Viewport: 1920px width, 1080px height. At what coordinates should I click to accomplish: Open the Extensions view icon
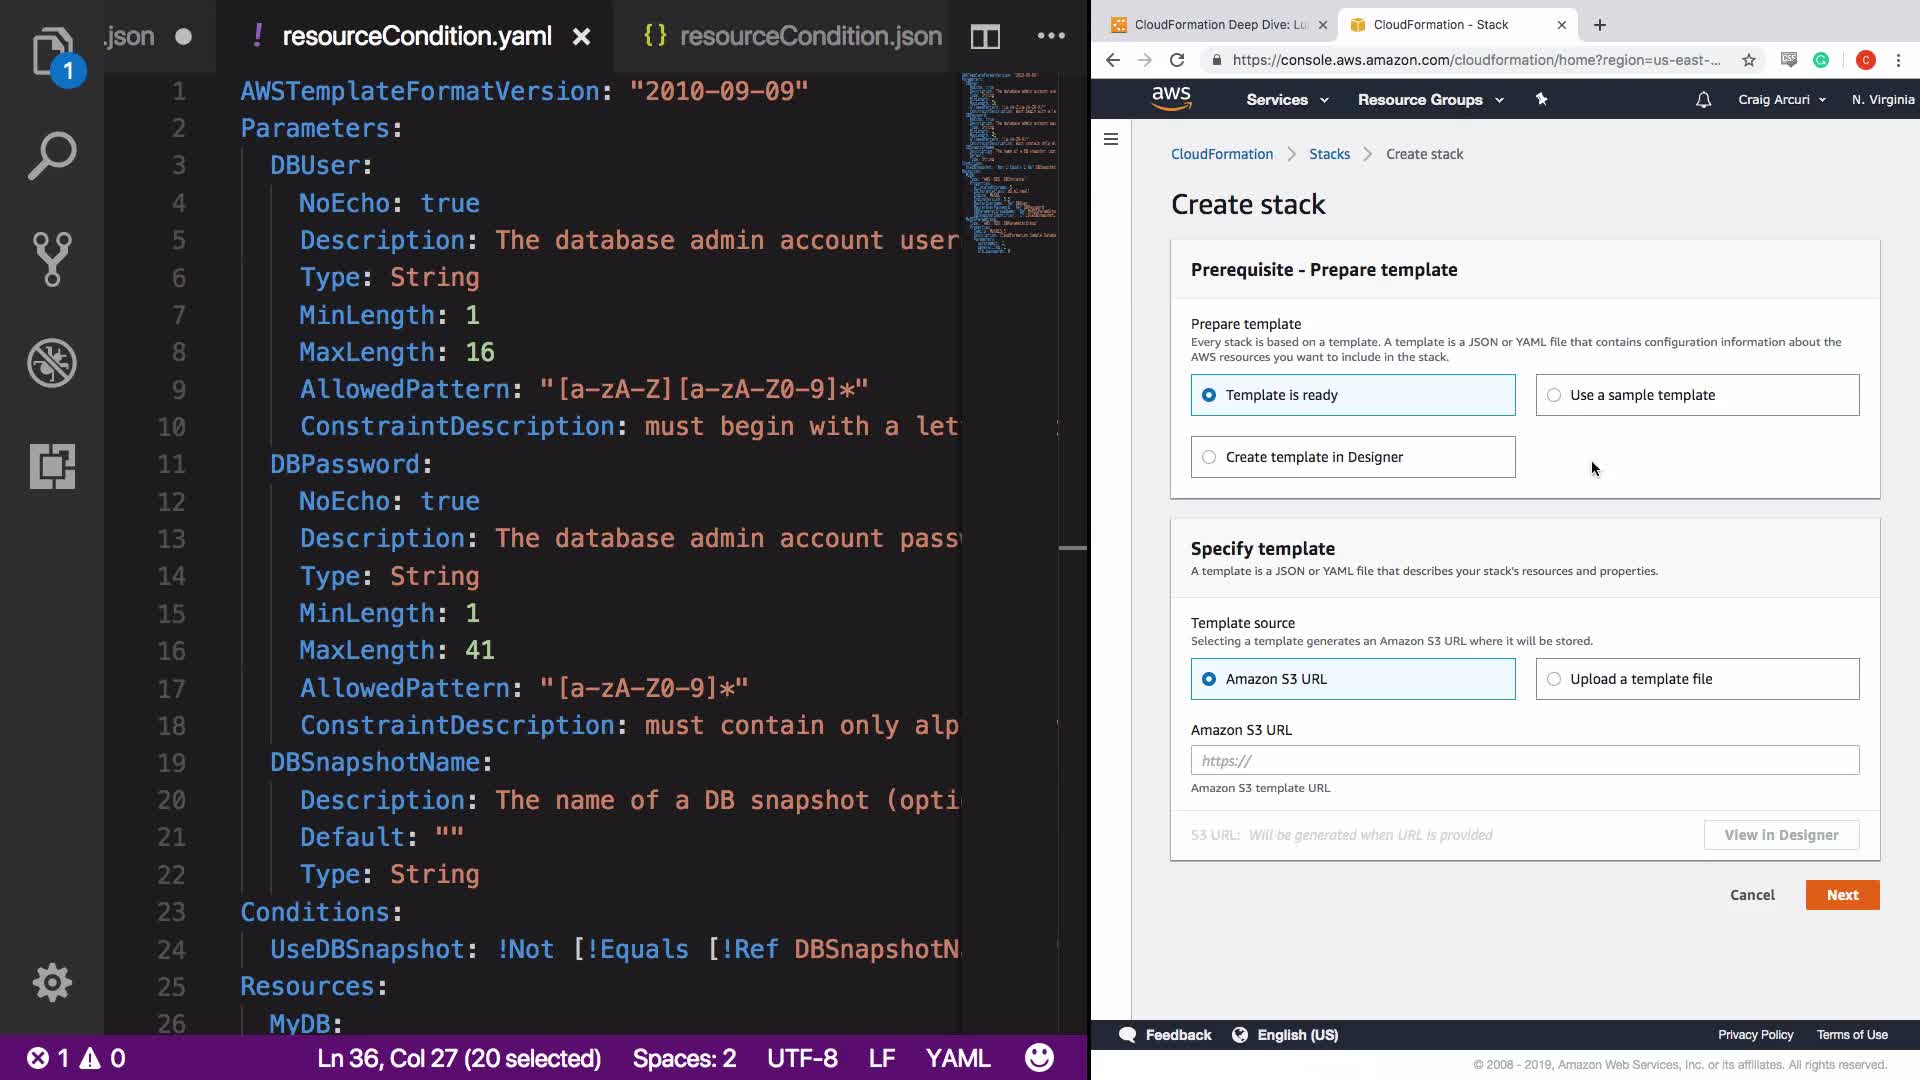52,466
